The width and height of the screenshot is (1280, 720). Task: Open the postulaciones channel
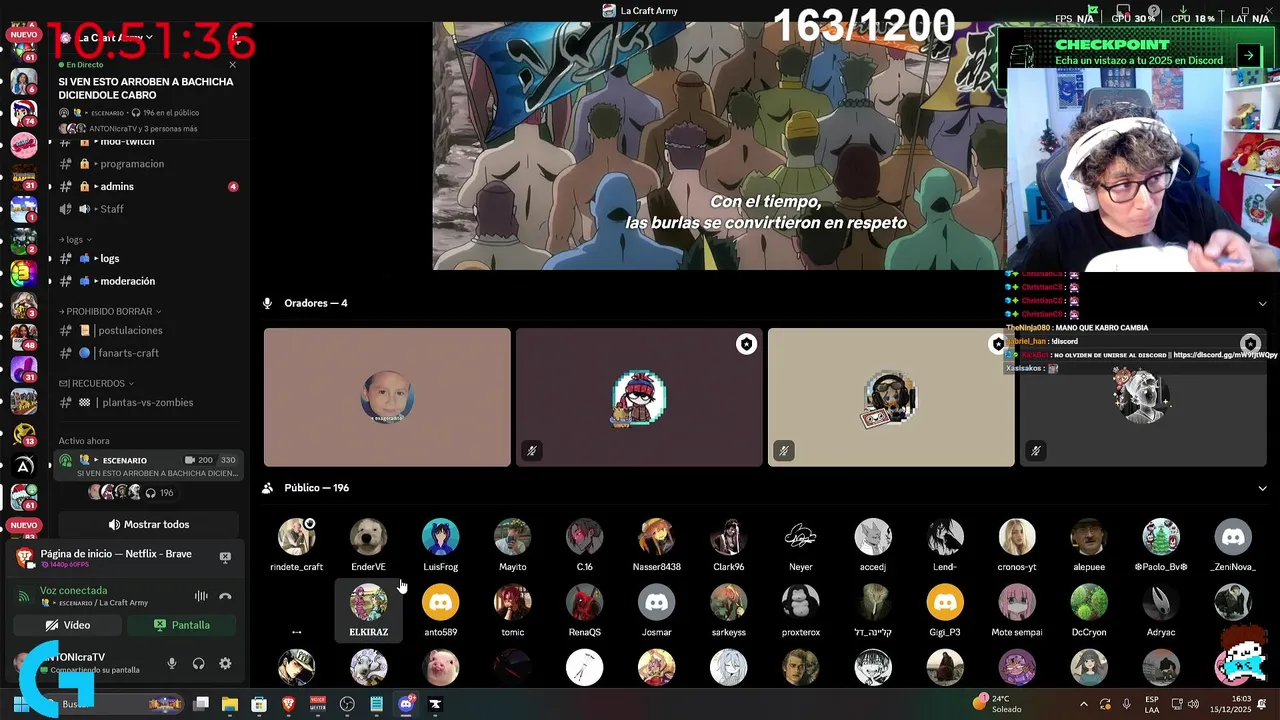(148, 330)
